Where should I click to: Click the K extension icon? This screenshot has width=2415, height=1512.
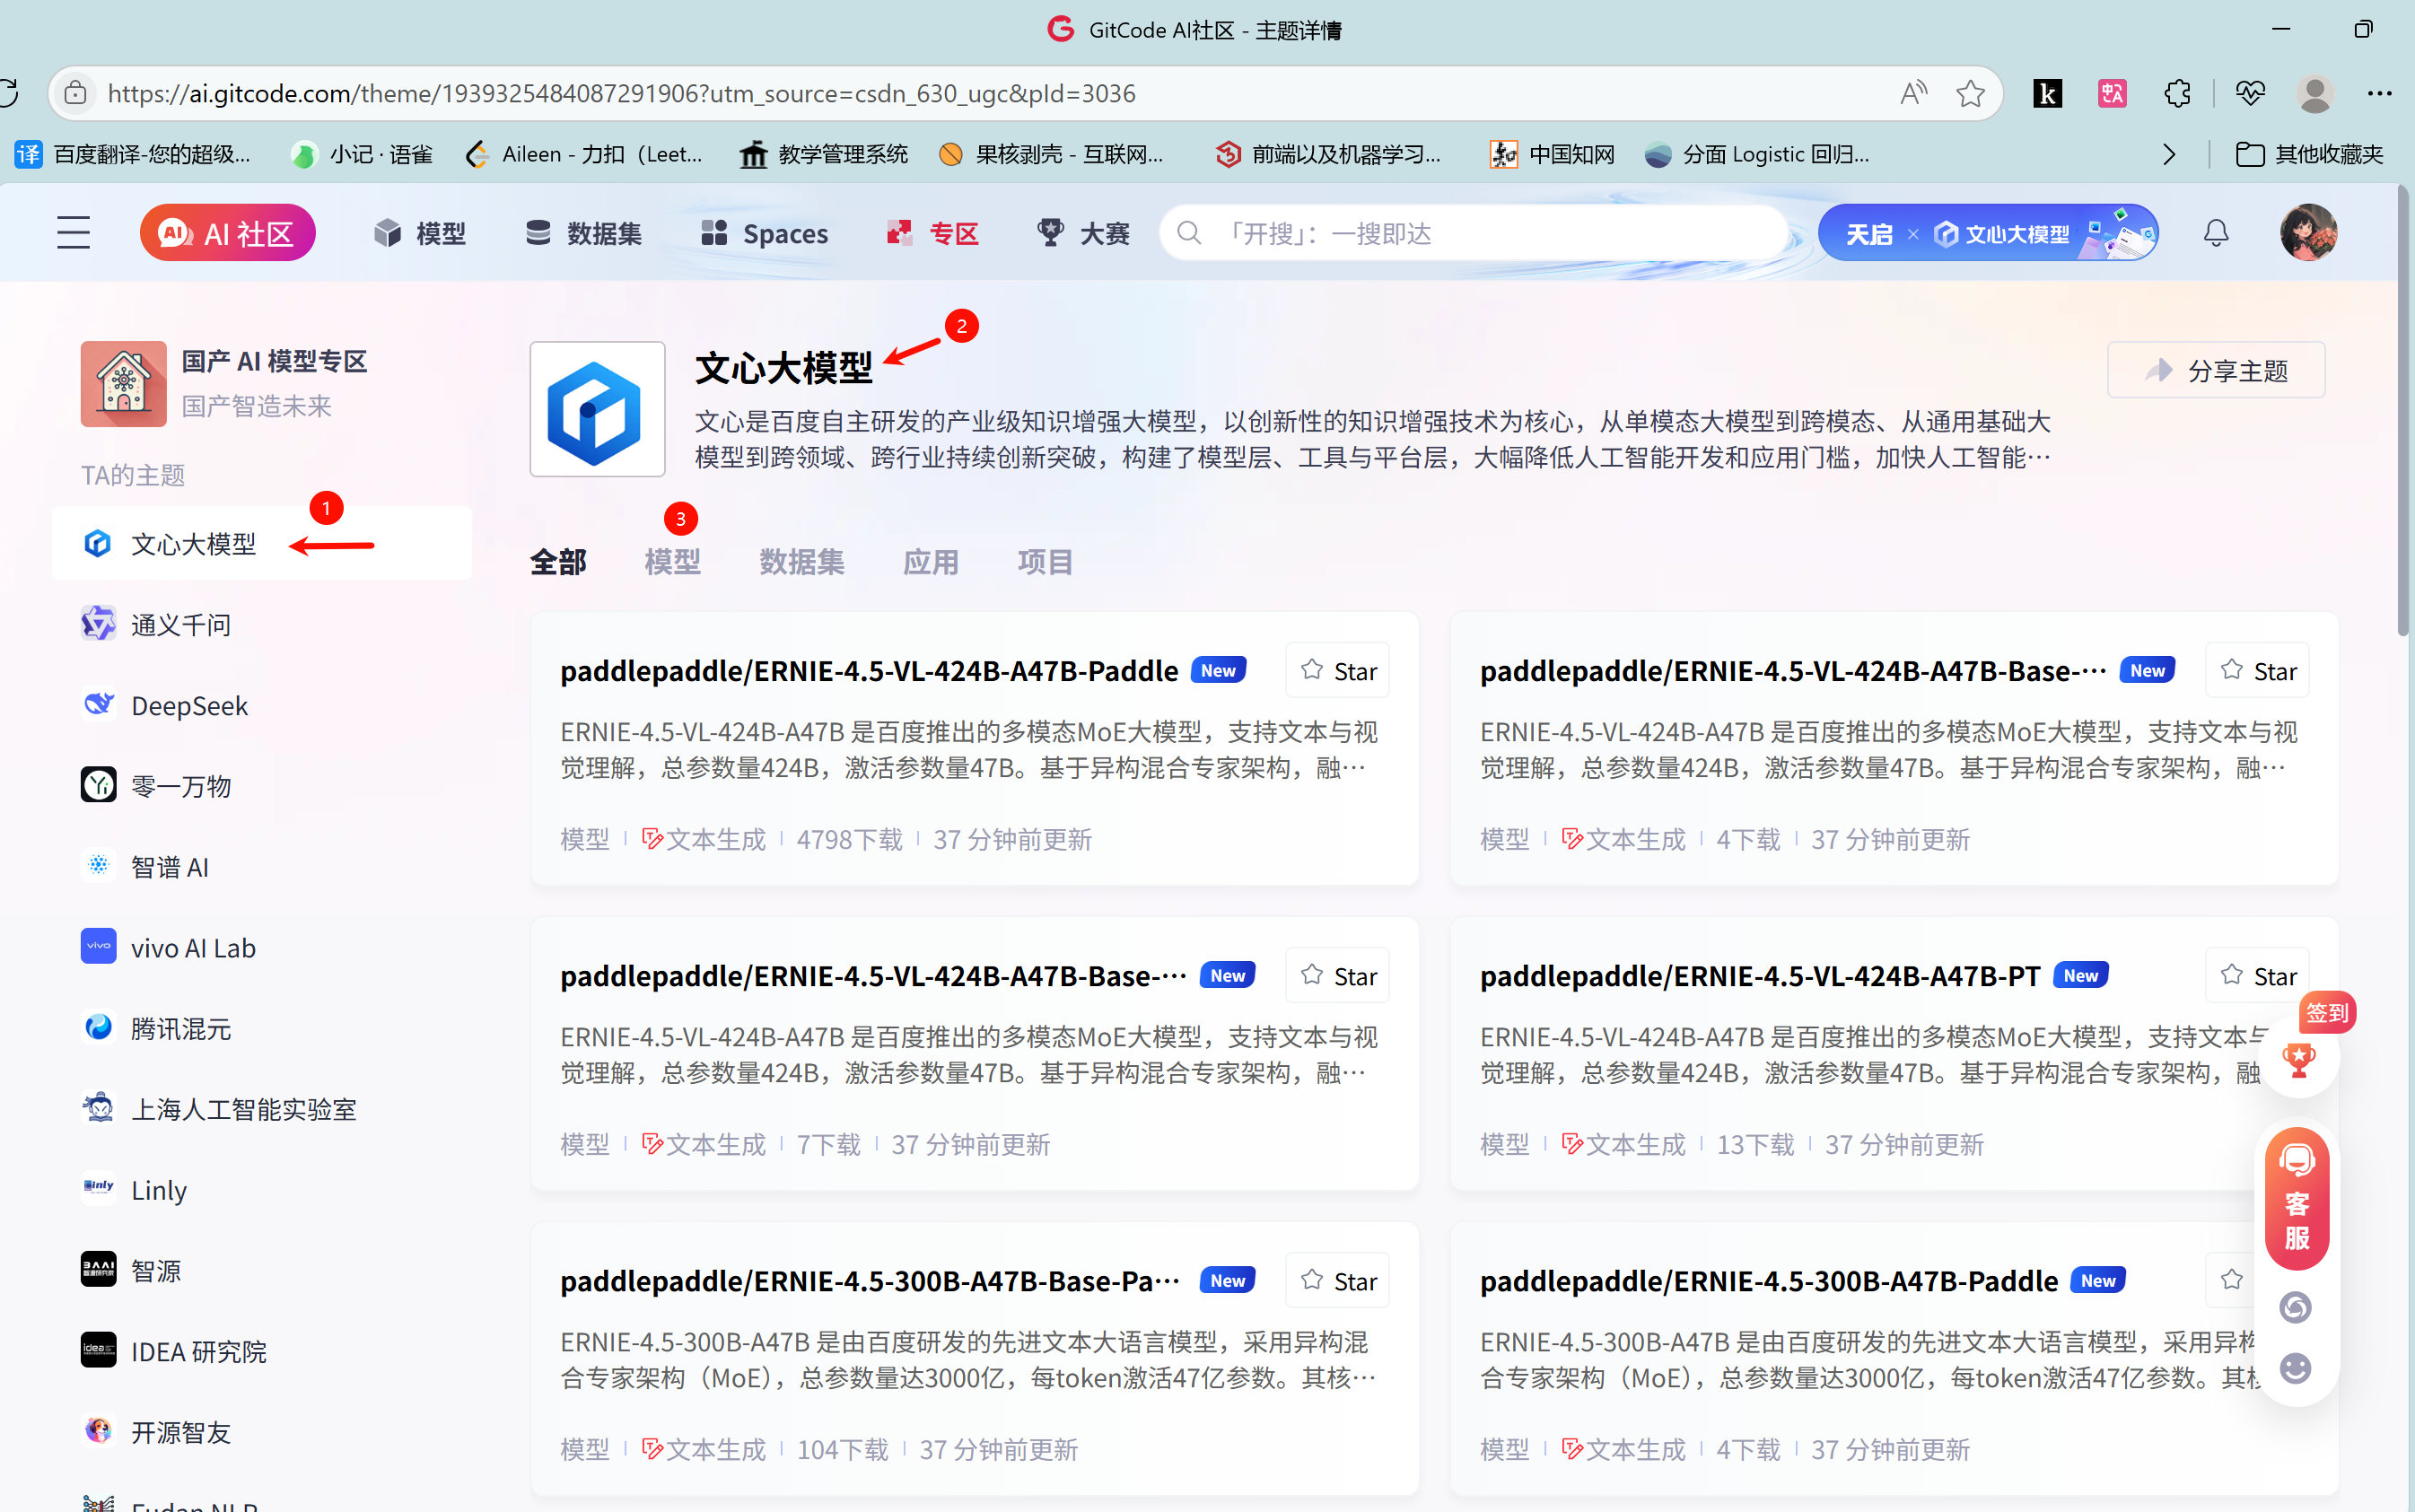(x=2047, y=93)
